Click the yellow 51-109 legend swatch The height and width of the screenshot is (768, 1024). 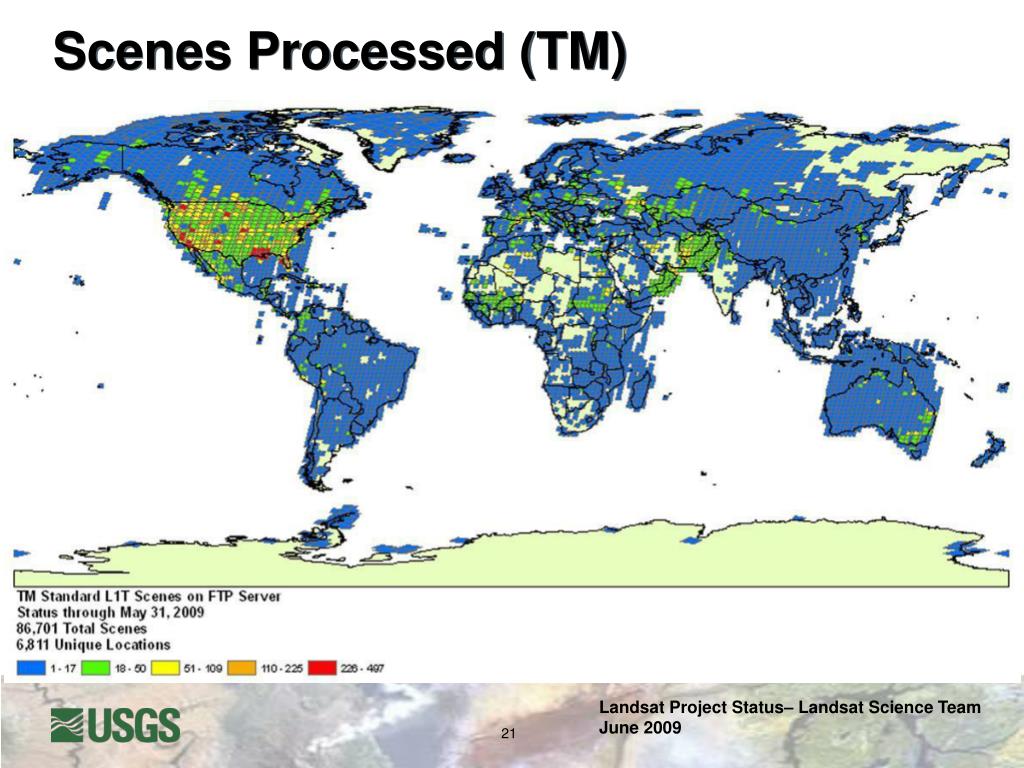pos(165,668)
